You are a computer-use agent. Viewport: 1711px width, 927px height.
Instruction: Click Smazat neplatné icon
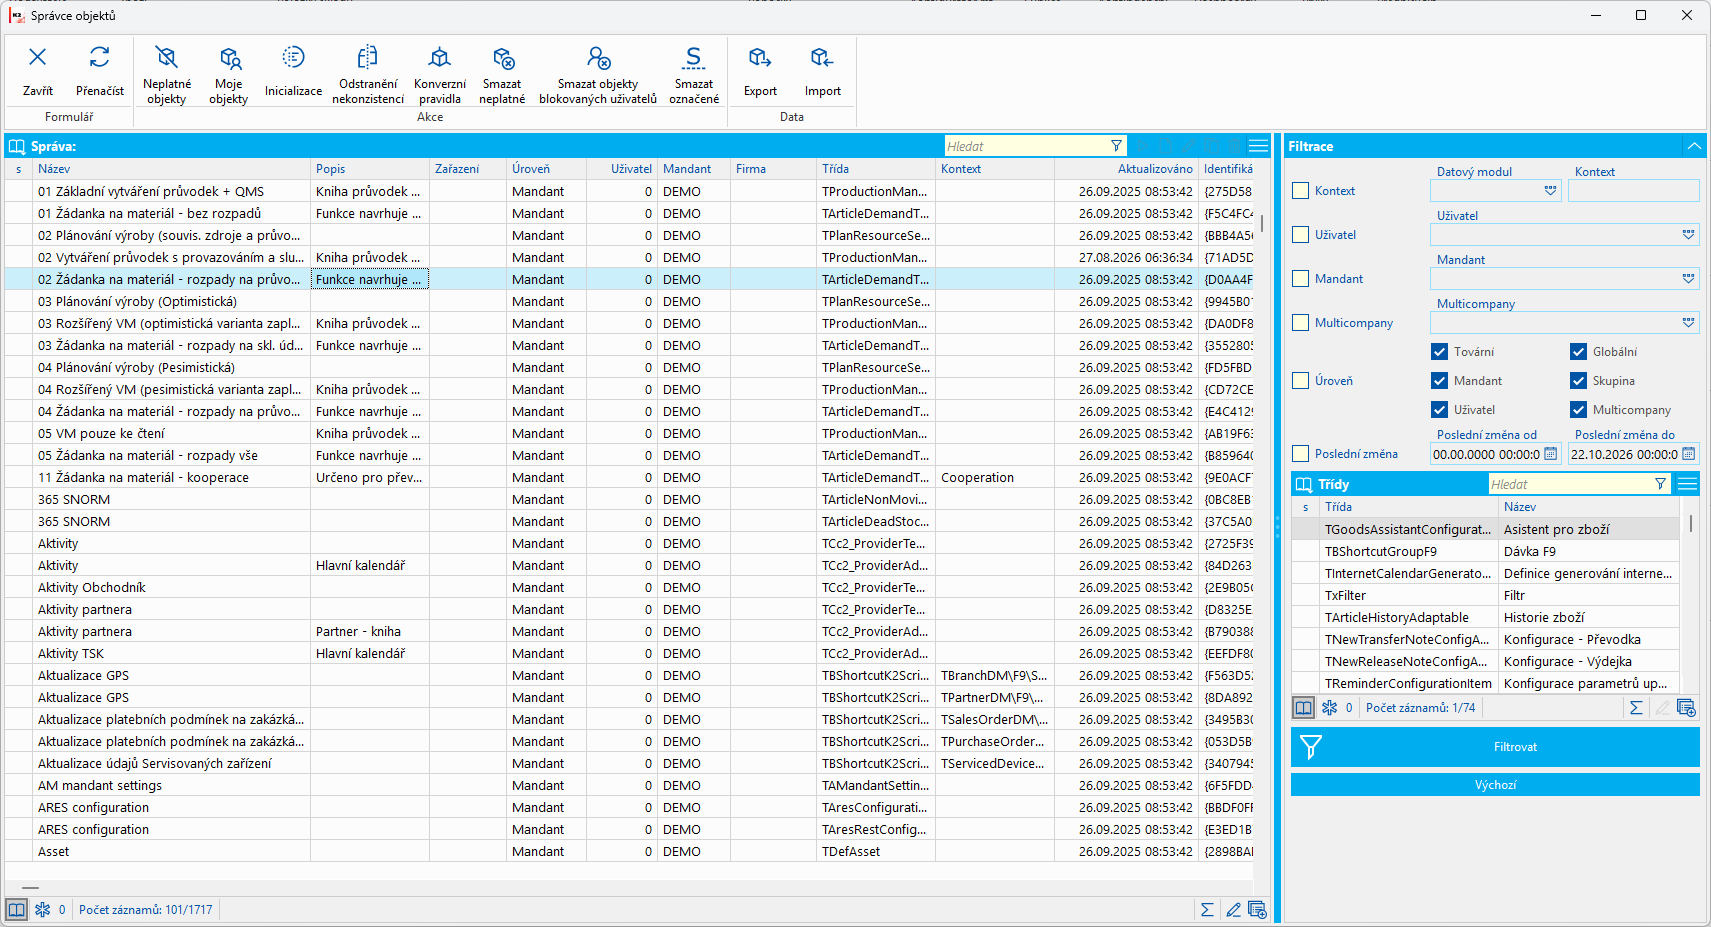click(x=502, y=58)
